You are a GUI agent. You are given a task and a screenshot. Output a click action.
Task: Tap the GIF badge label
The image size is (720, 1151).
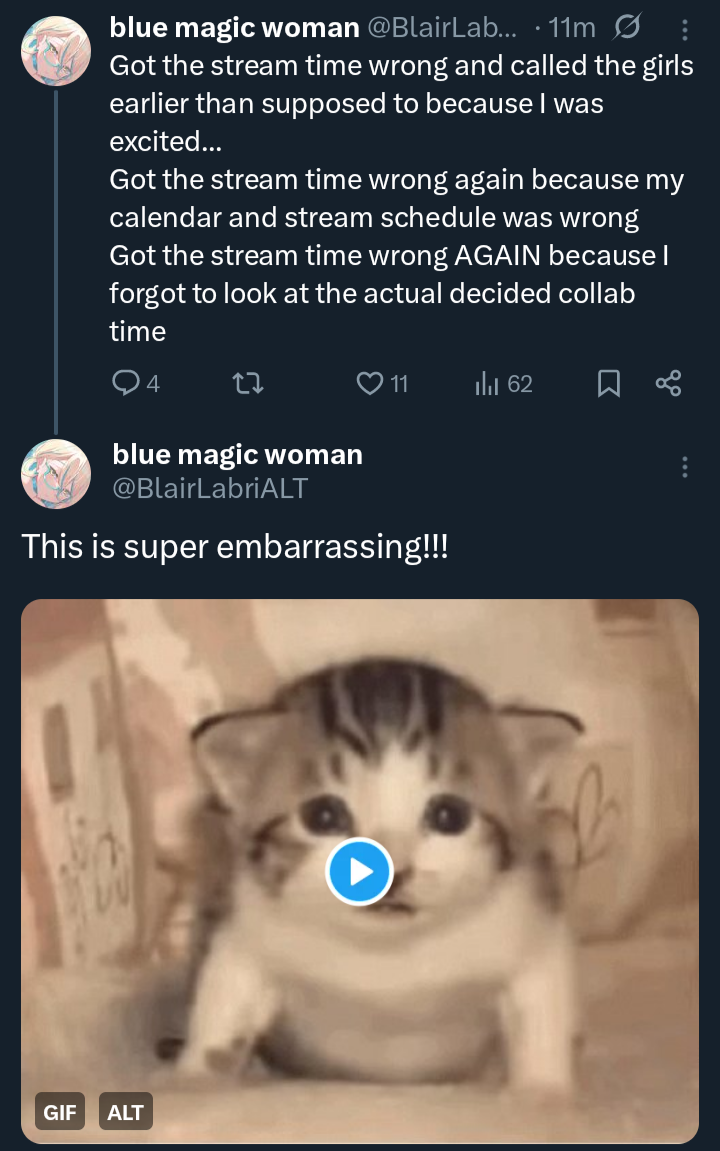pos(60,1112)
